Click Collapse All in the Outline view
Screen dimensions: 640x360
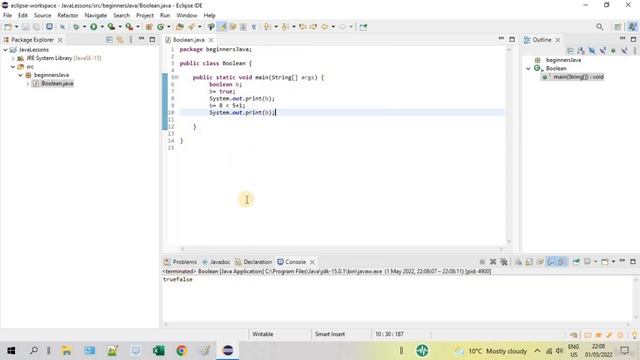tap(571, 51)
